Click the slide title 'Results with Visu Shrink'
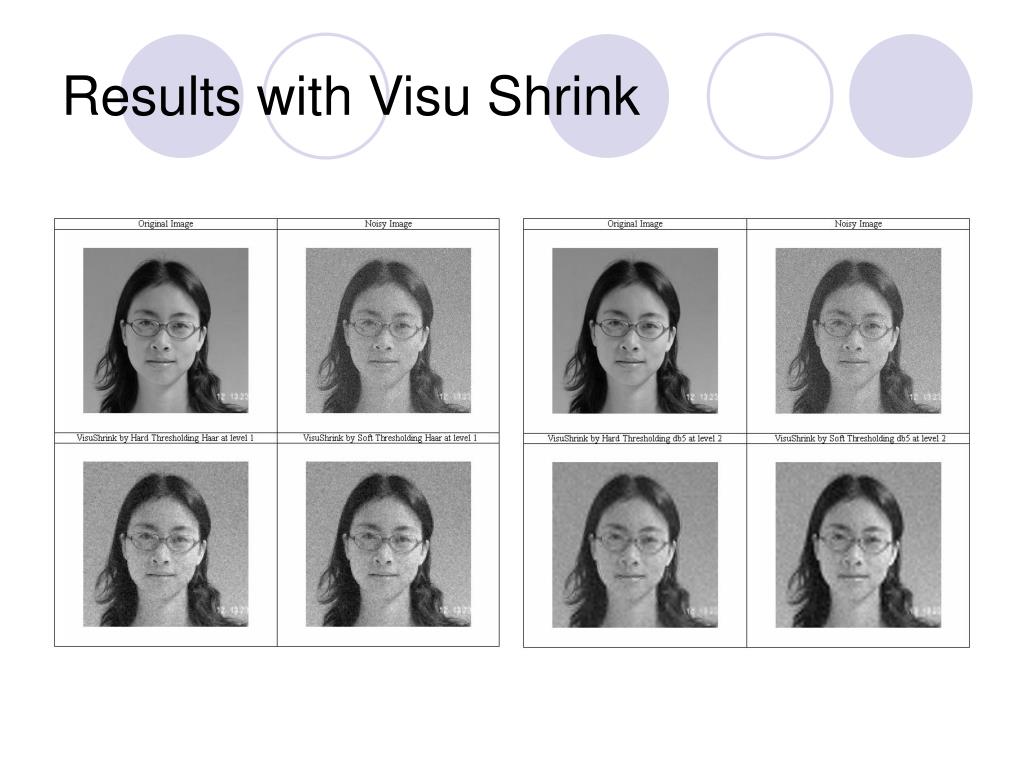Viewport: 1024px width, 768px height. (351, 96)
